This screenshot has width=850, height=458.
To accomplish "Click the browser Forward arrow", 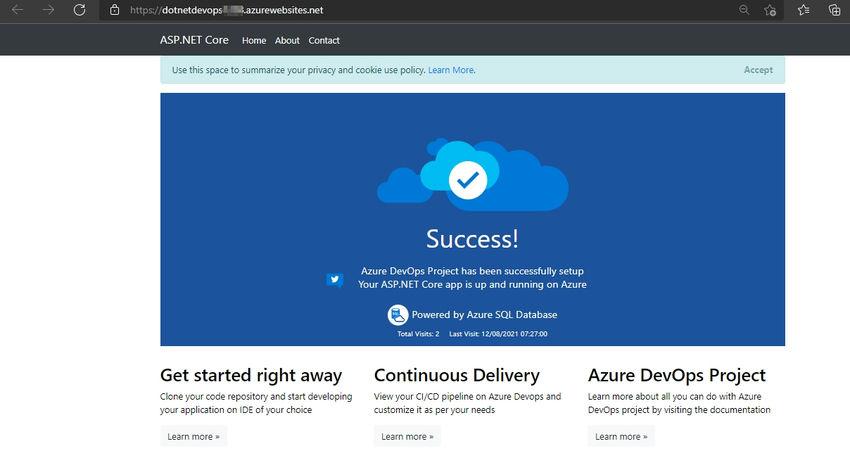I will (48, 10).
